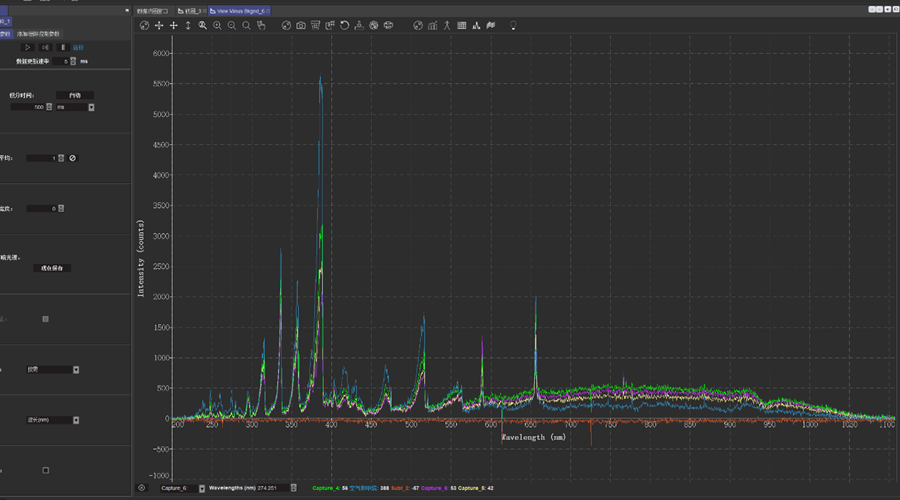This screenshot has height=500, width=900.
Task: Expand the Capture_6 trace dropdown
Action: coord(202,488)
